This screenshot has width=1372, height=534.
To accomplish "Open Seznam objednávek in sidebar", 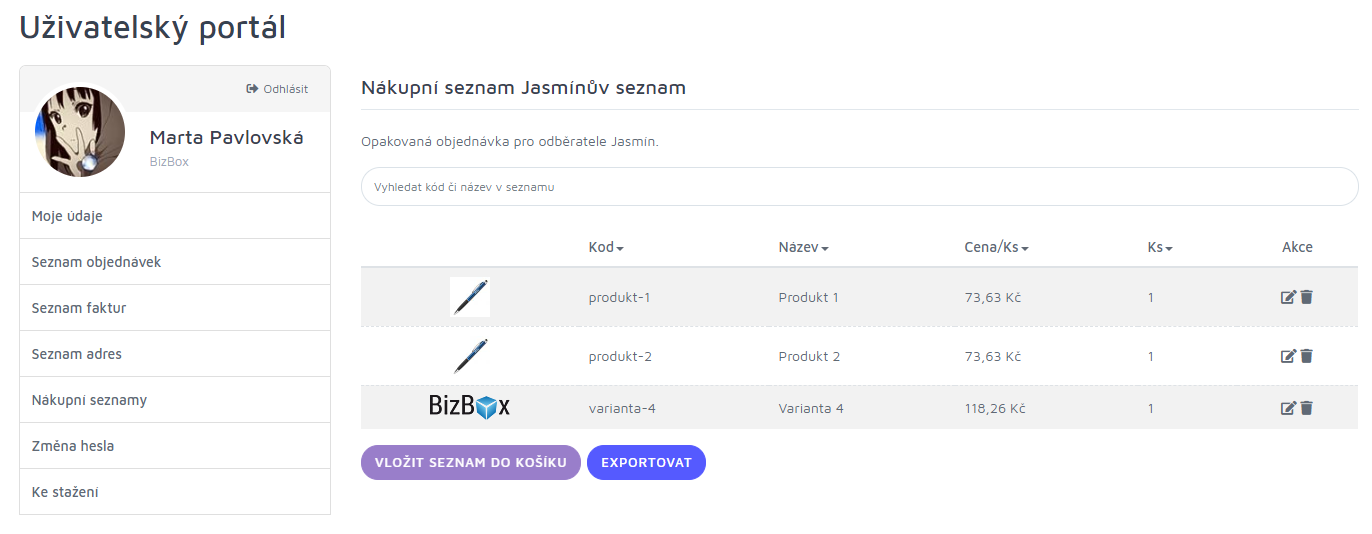I will (175, 262).
